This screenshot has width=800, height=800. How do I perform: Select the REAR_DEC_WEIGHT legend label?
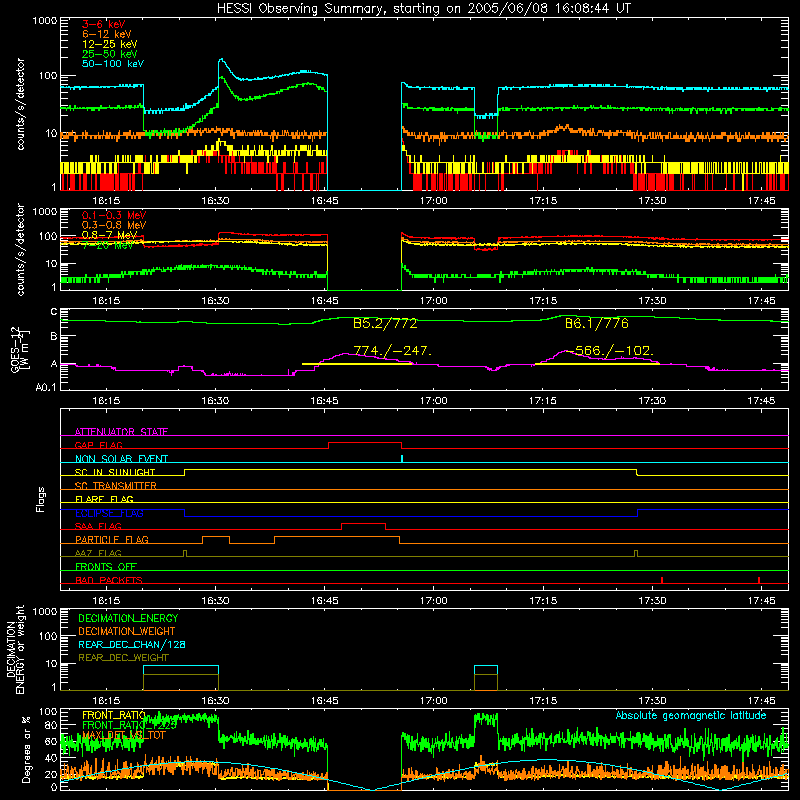point(123,658)
